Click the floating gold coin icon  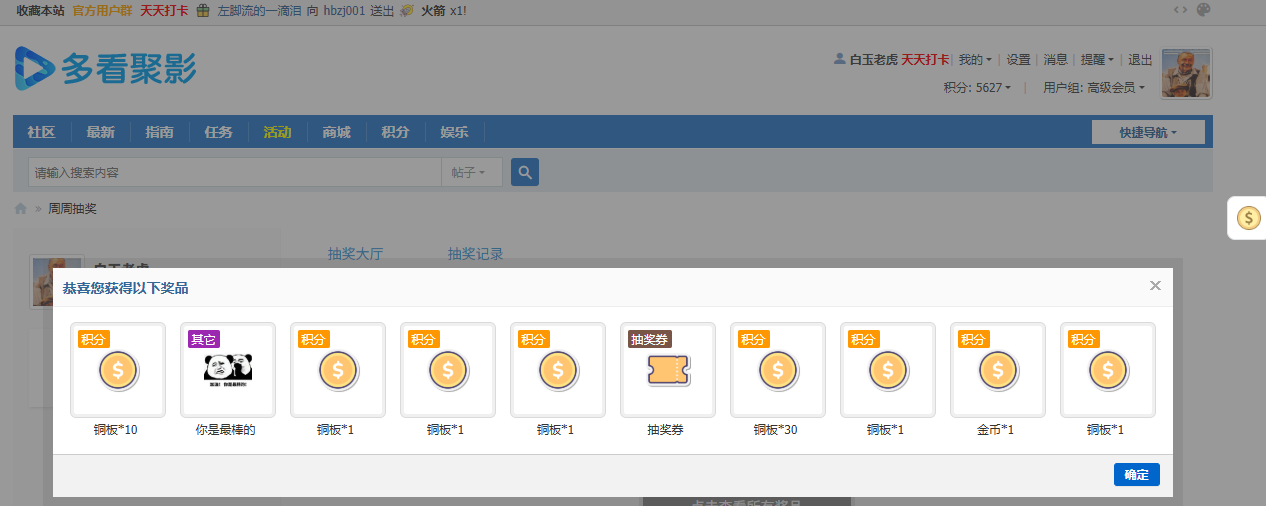click(x=1248, y=218)
